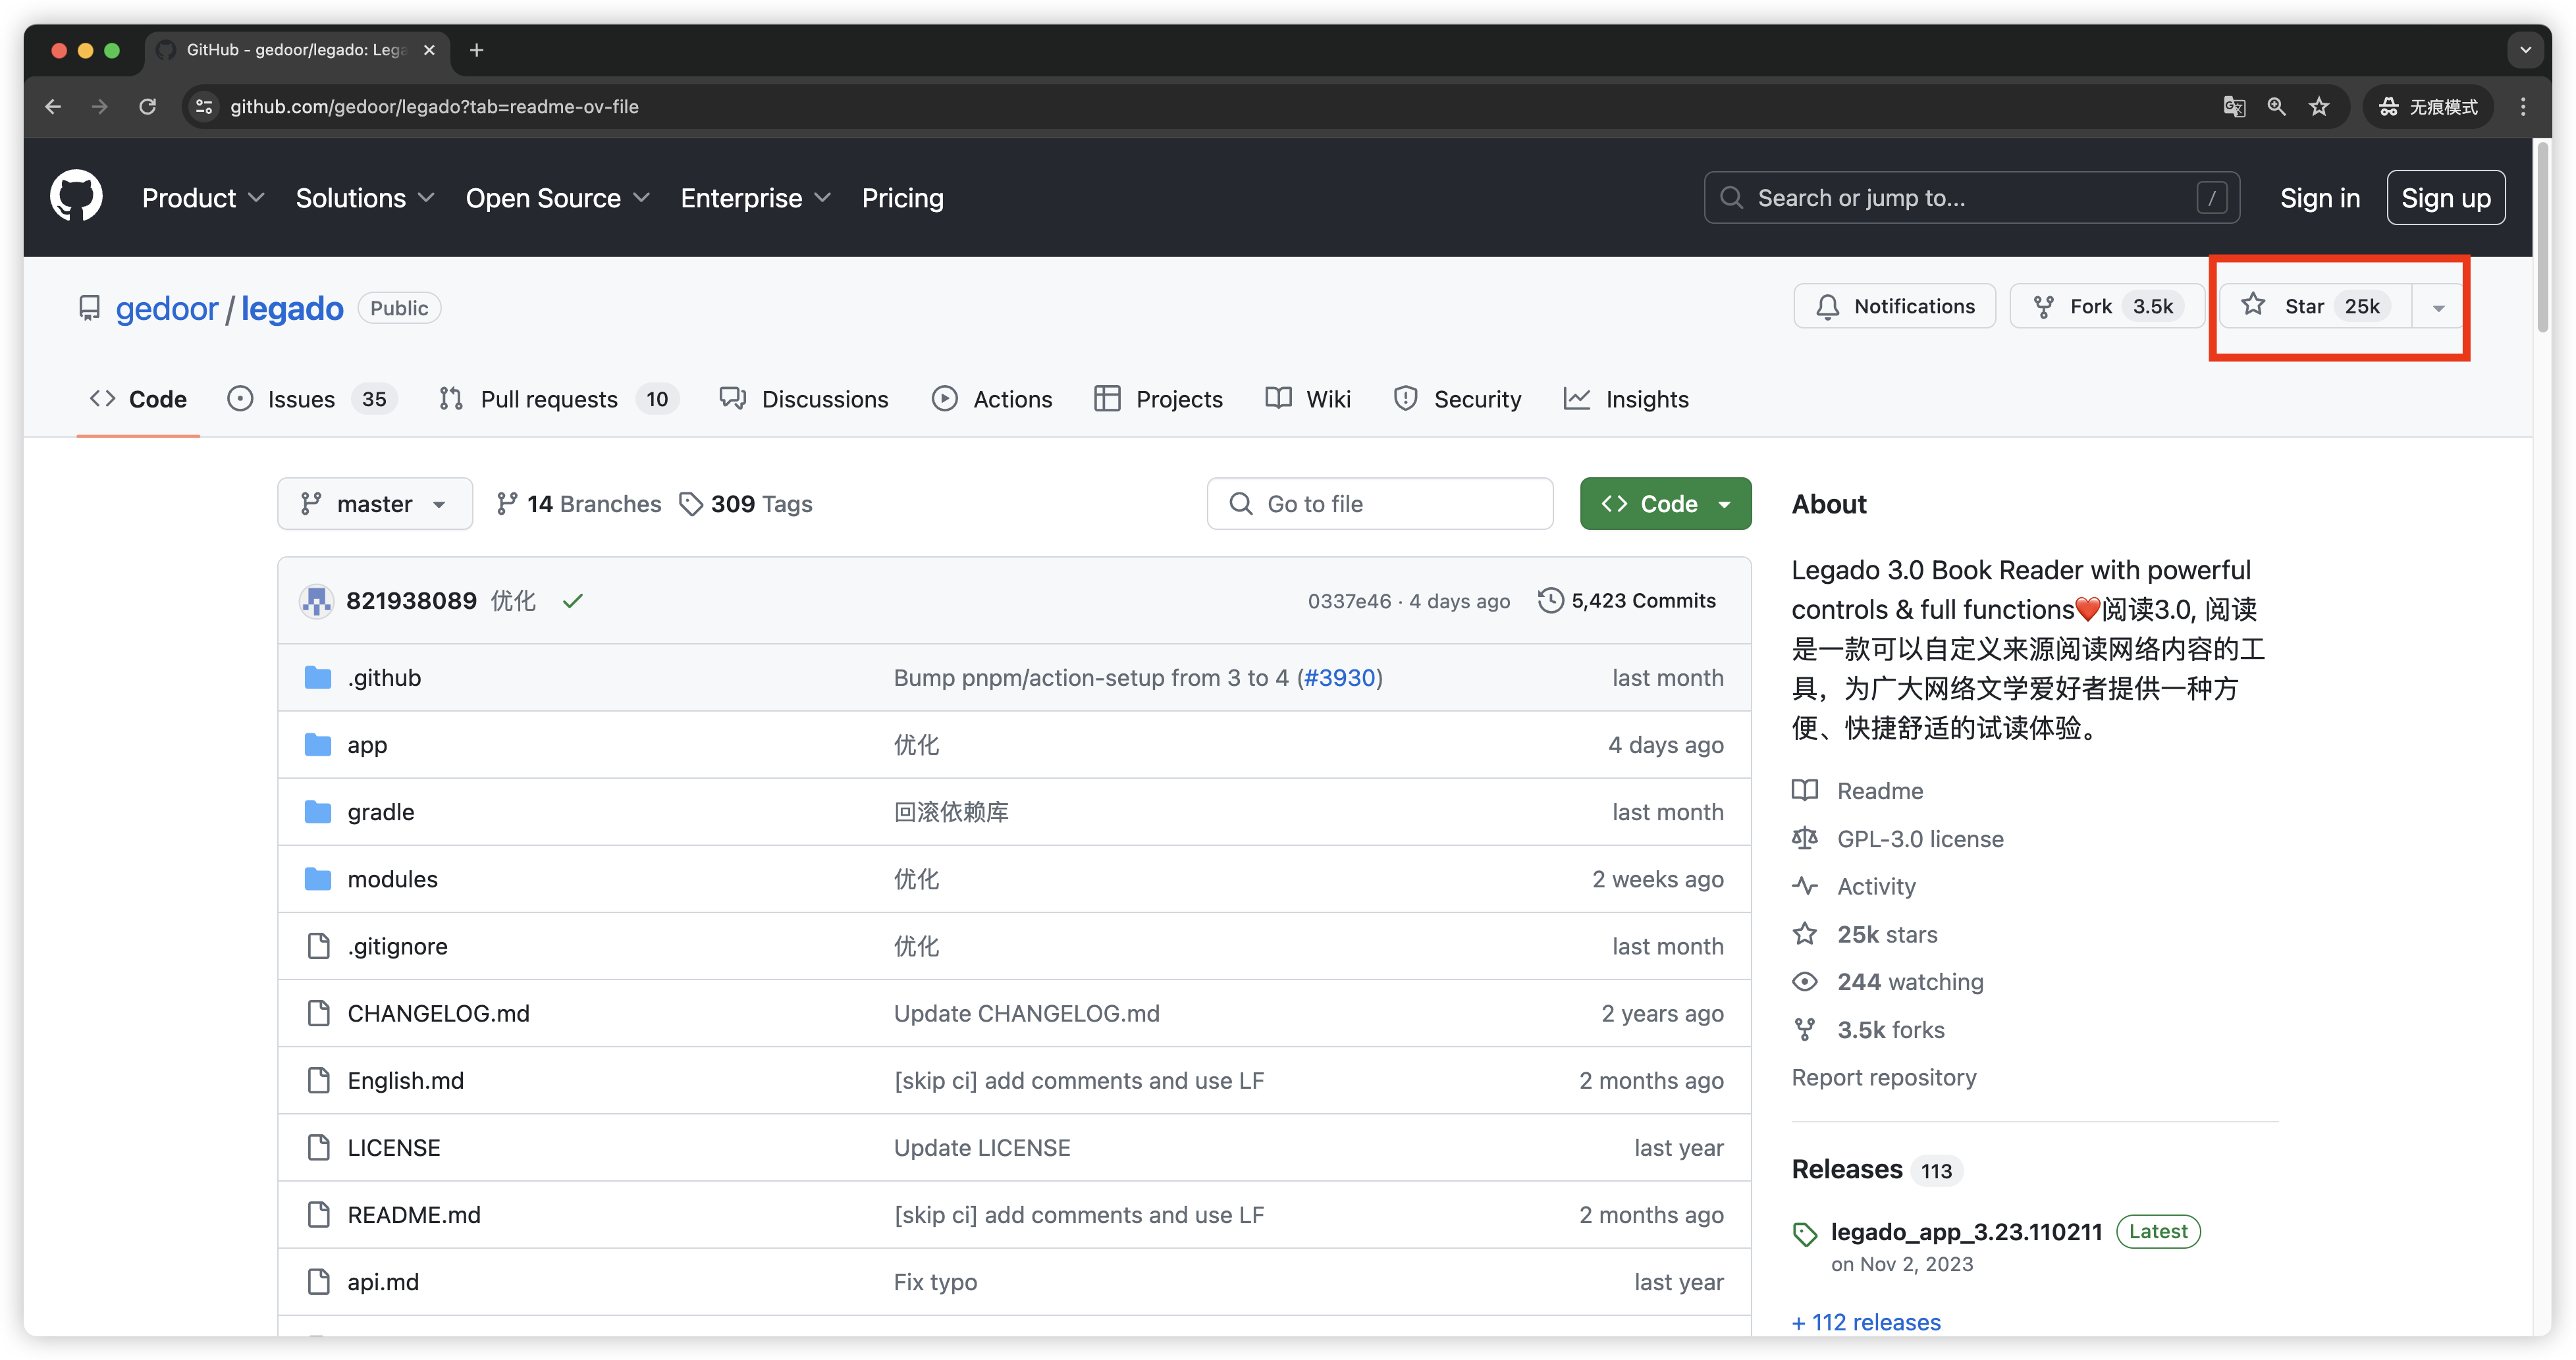Open the Insights tab
Screen dimensions: 2576x1360
pos(1626,399)
